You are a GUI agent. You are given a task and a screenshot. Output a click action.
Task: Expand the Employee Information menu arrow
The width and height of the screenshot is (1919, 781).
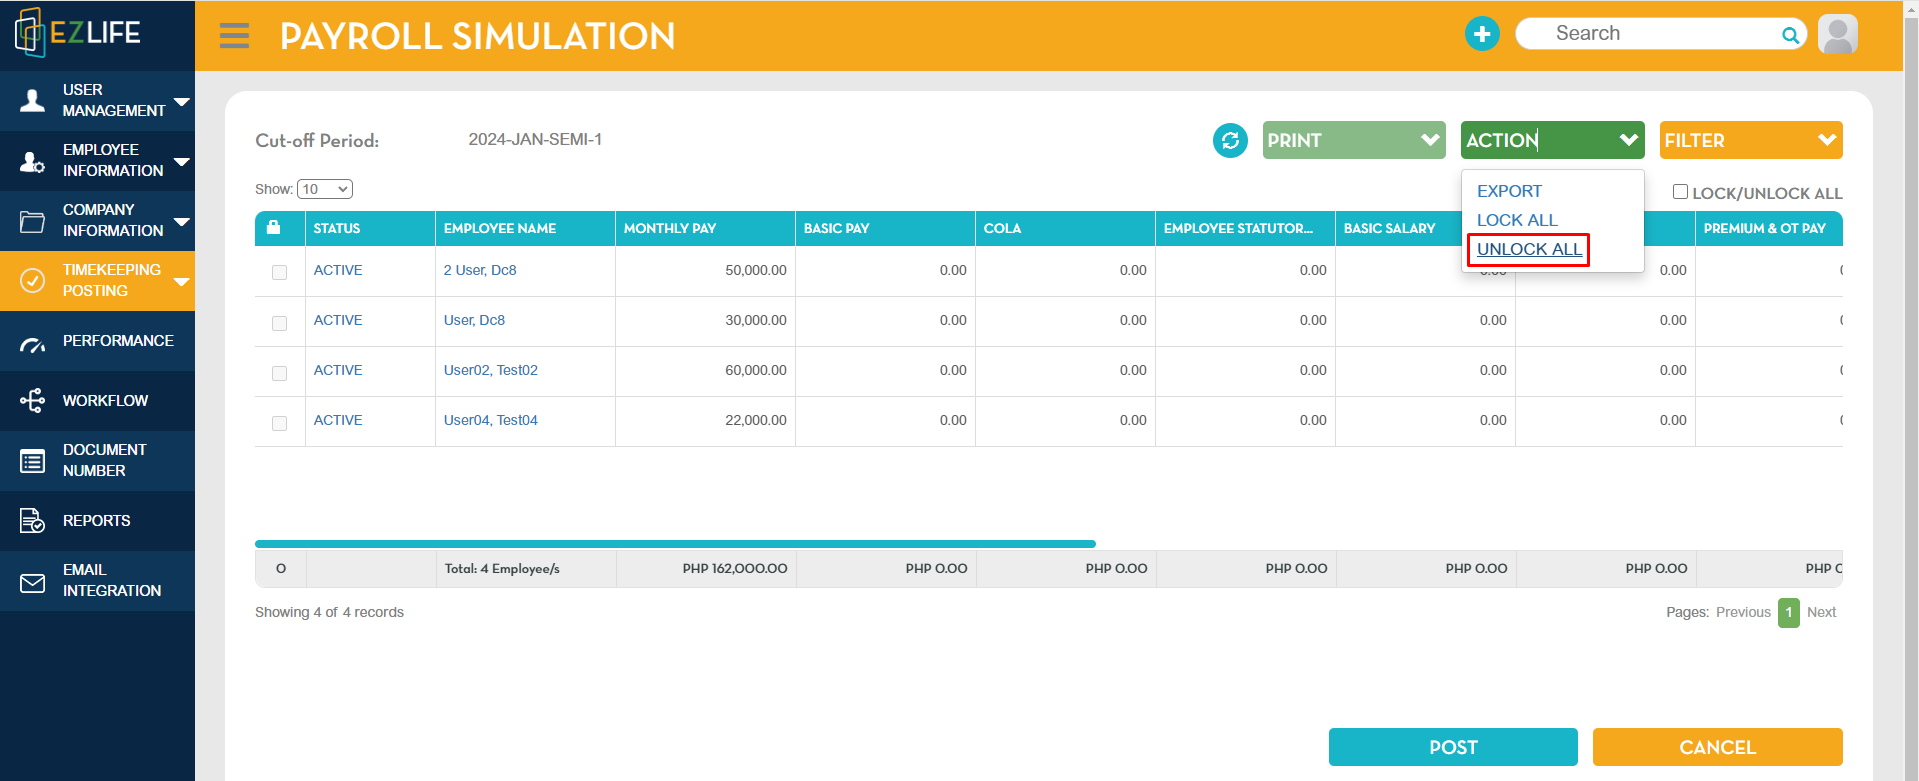click(182, 161)
